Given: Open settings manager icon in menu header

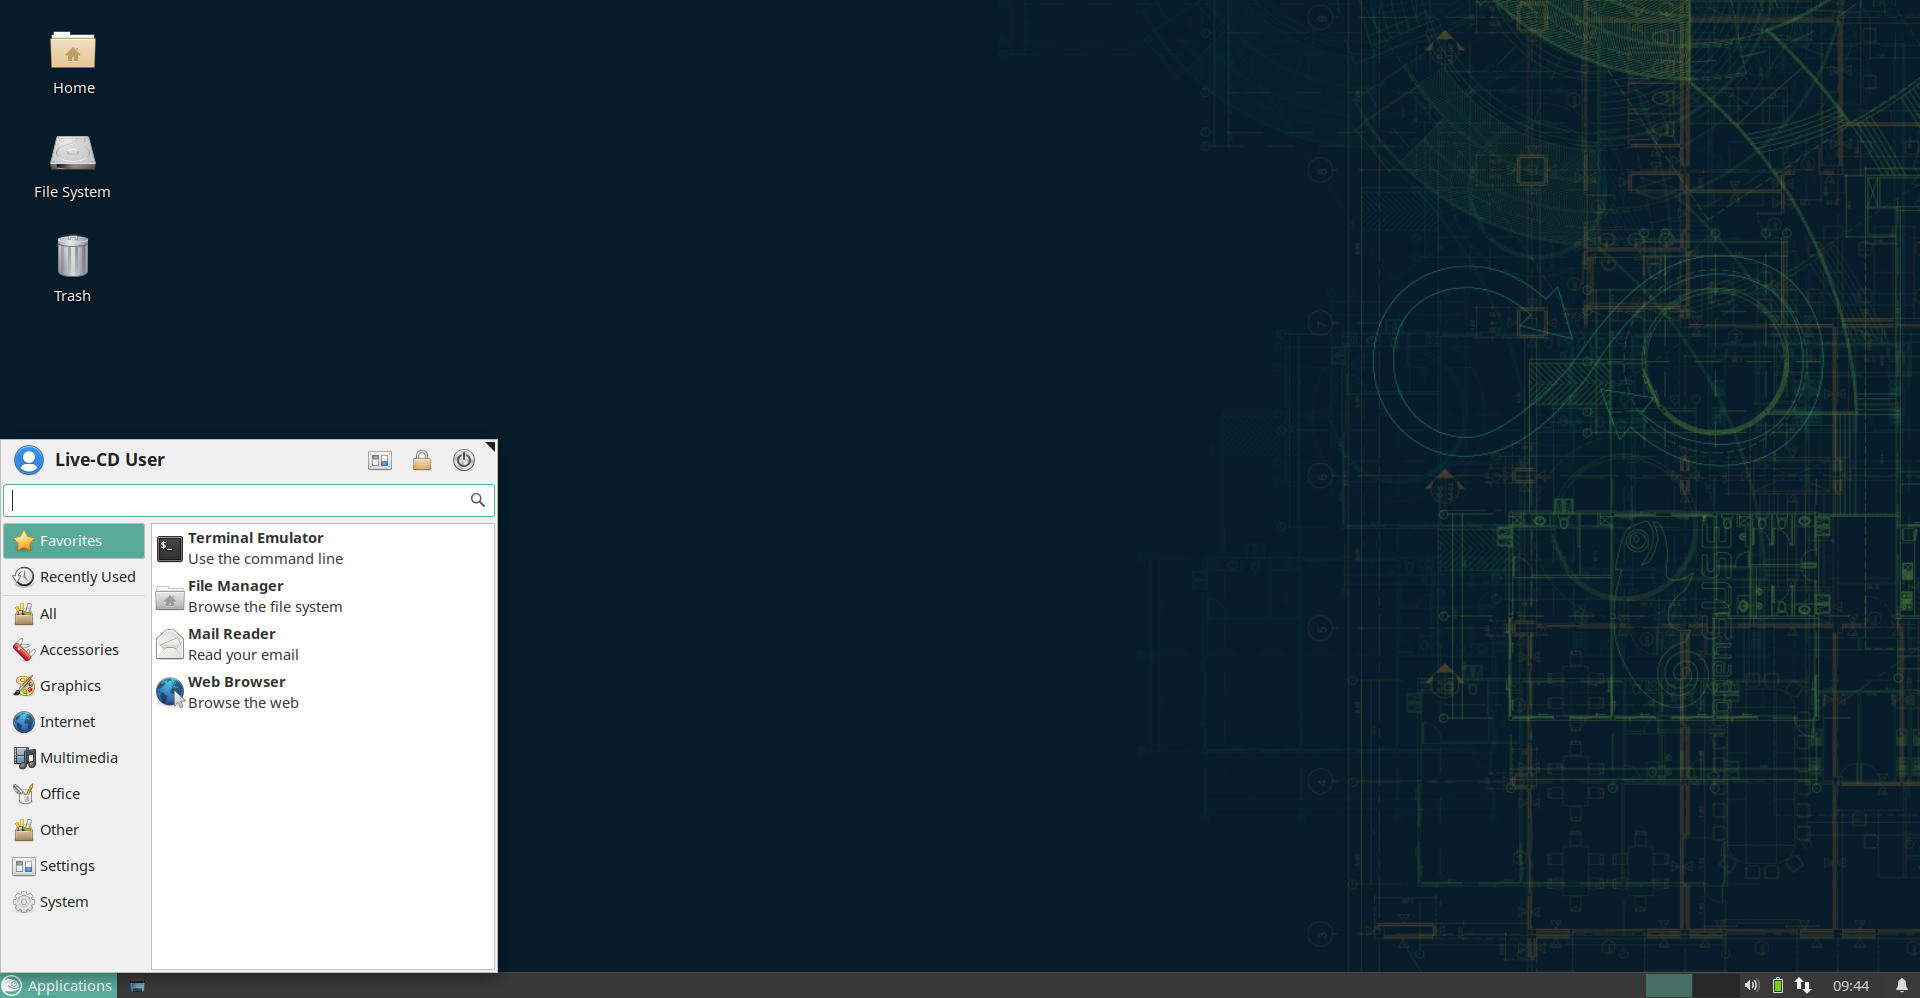Looking at the screenshot, I should coord(380,460).
